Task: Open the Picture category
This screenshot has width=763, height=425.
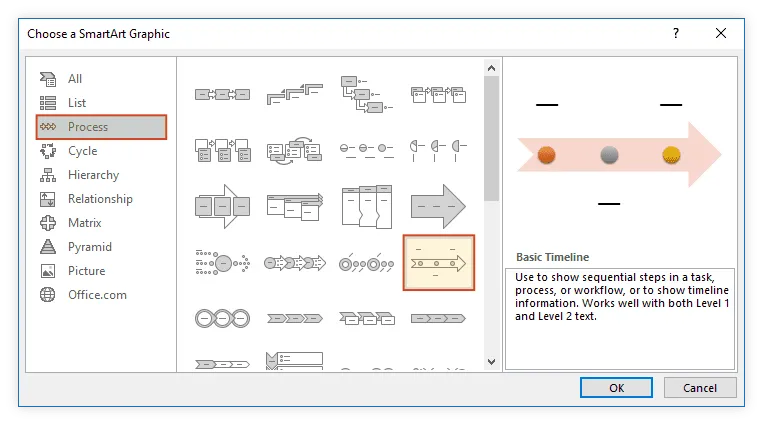Action: tap(86, 271)
